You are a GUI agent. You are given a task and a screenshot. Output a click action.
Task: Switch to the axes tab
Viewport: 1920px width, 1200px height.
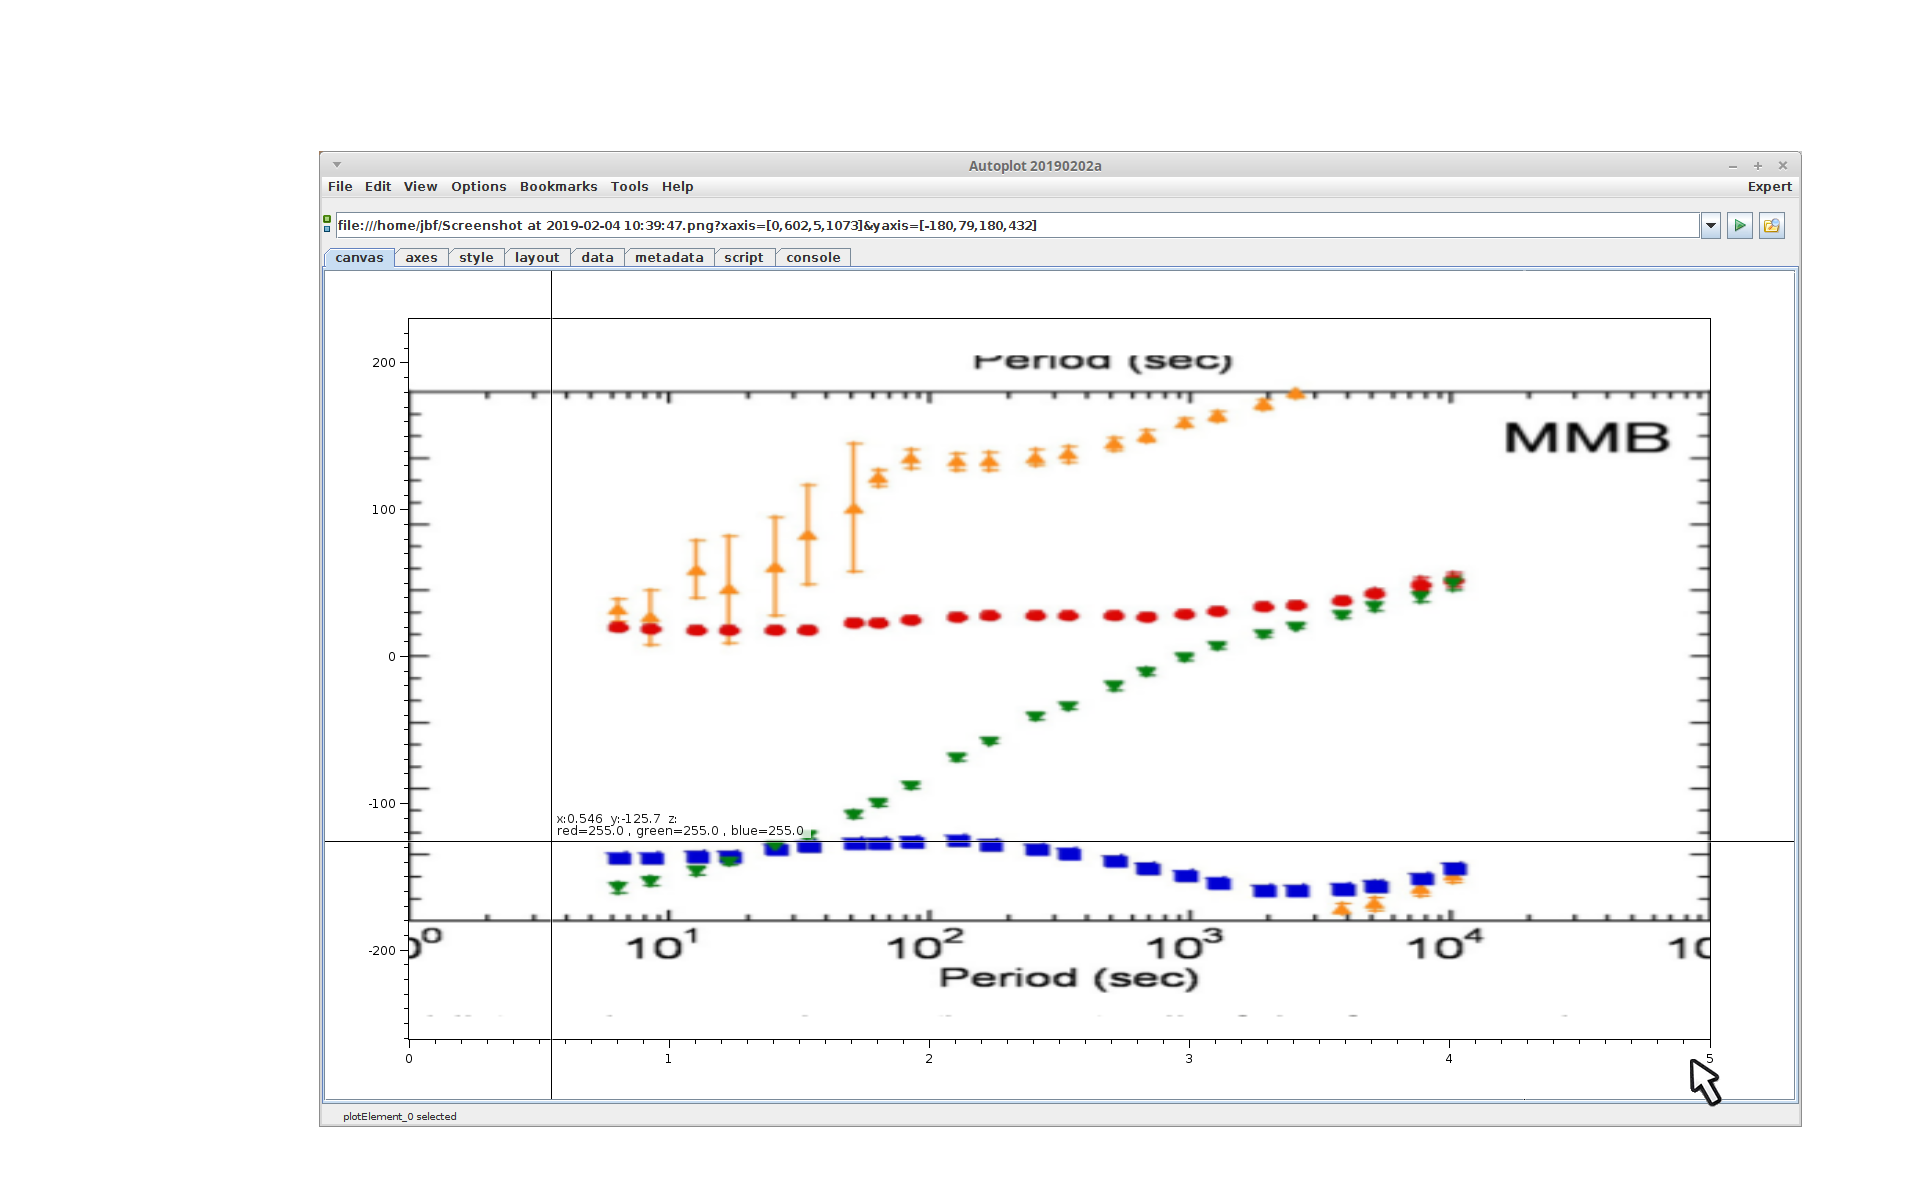click(x=421, y=258)
